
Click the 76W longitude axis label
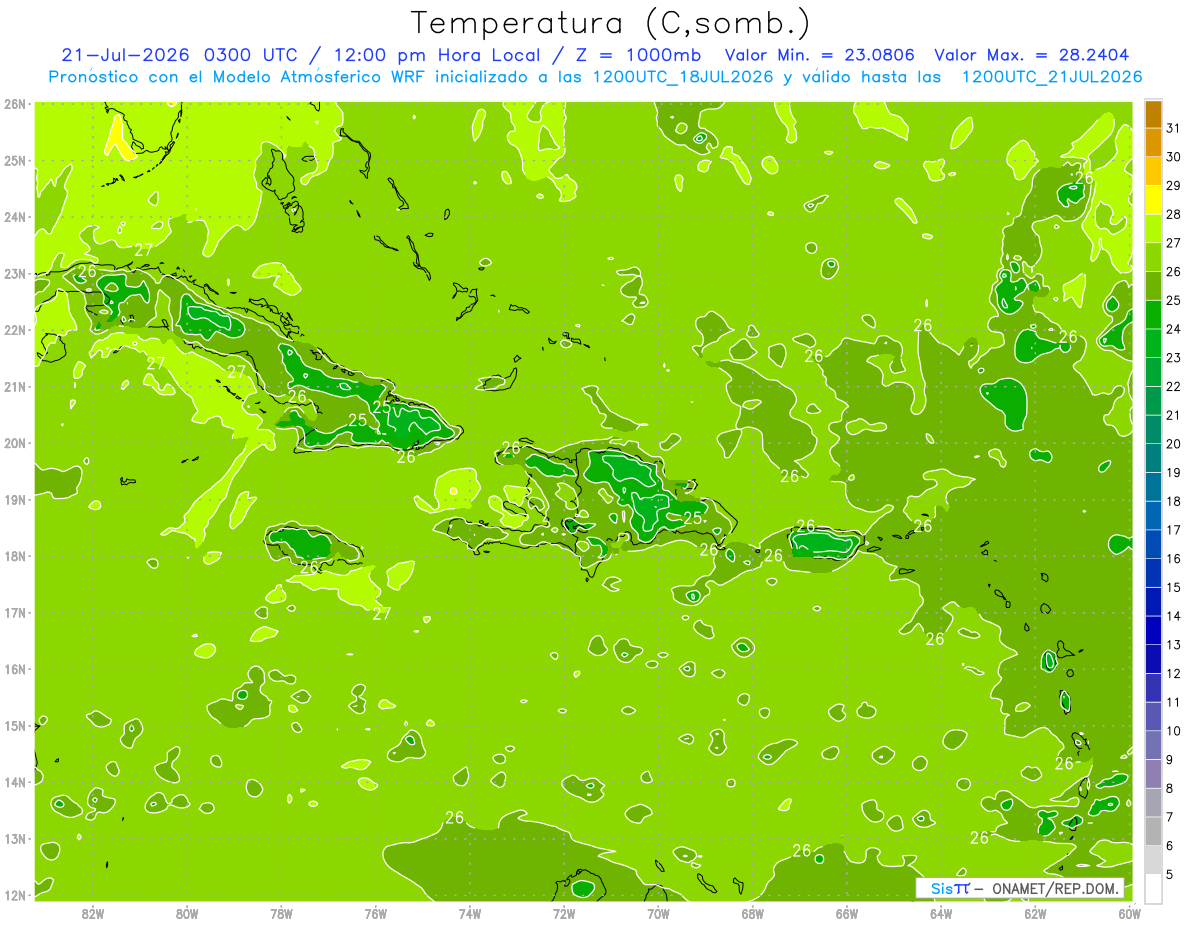(x=376, y=913)
